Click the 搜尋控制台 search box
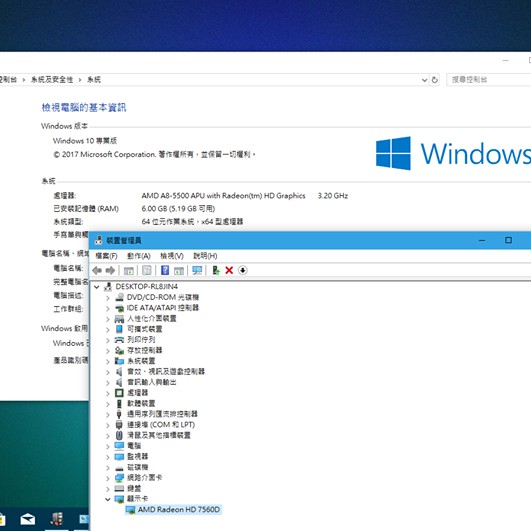Viewport: 531px width, 531px height. click(x=489, y=80)
